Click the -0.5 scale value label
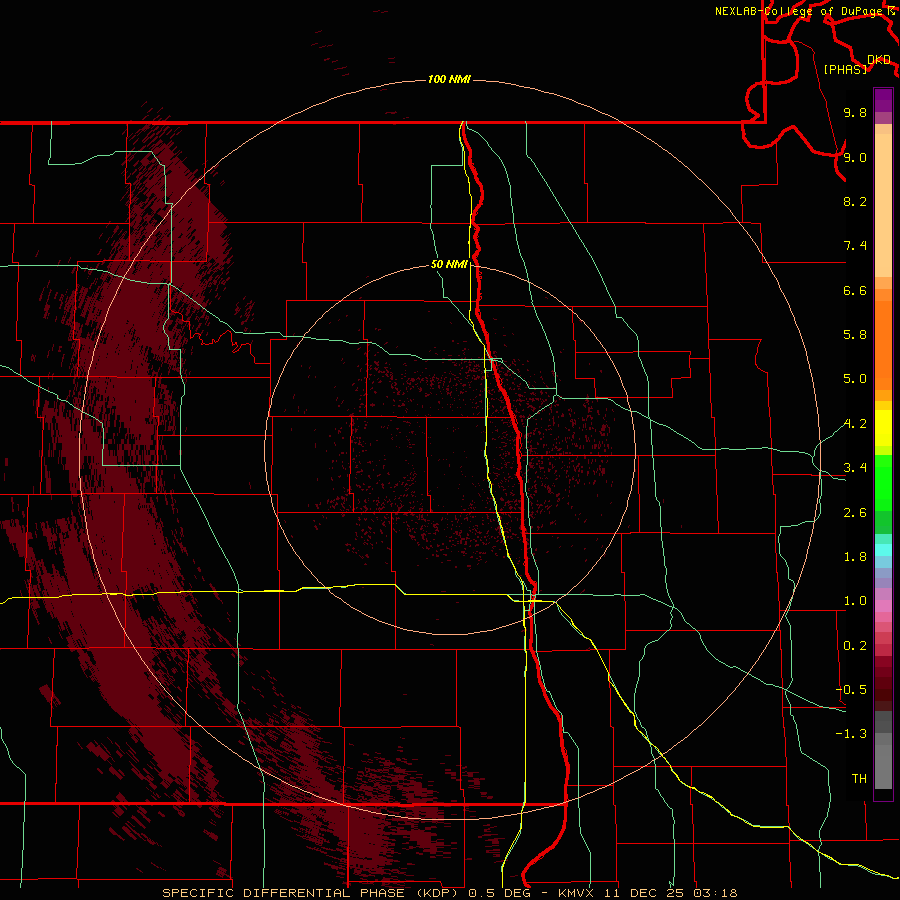The height and width of the screenshot is (900, 900). click(851, 690)
